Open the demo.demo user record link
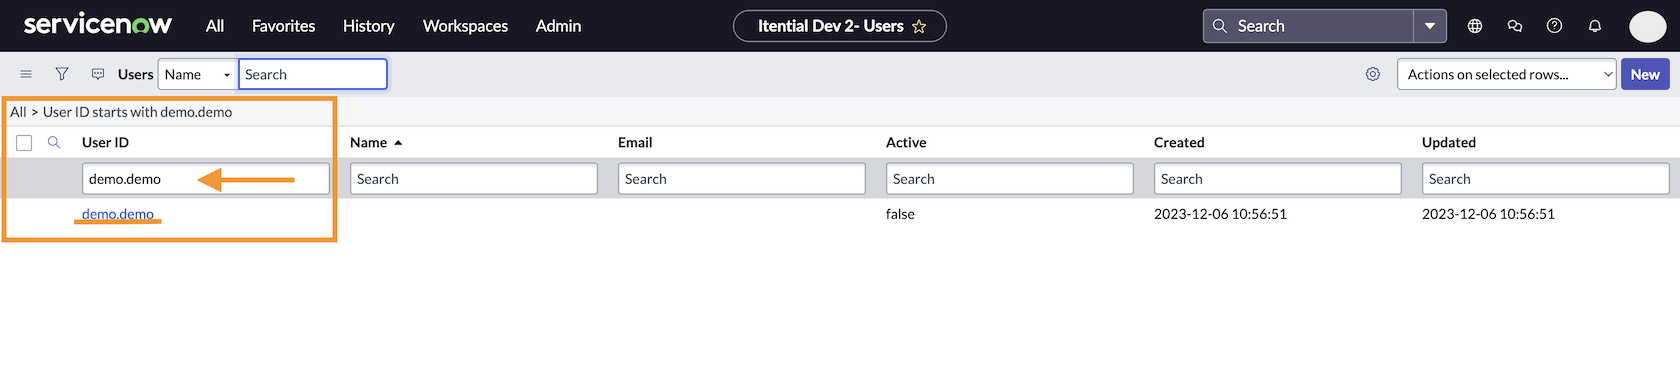This screenshot has height=365, width=1680. (118, 214)
